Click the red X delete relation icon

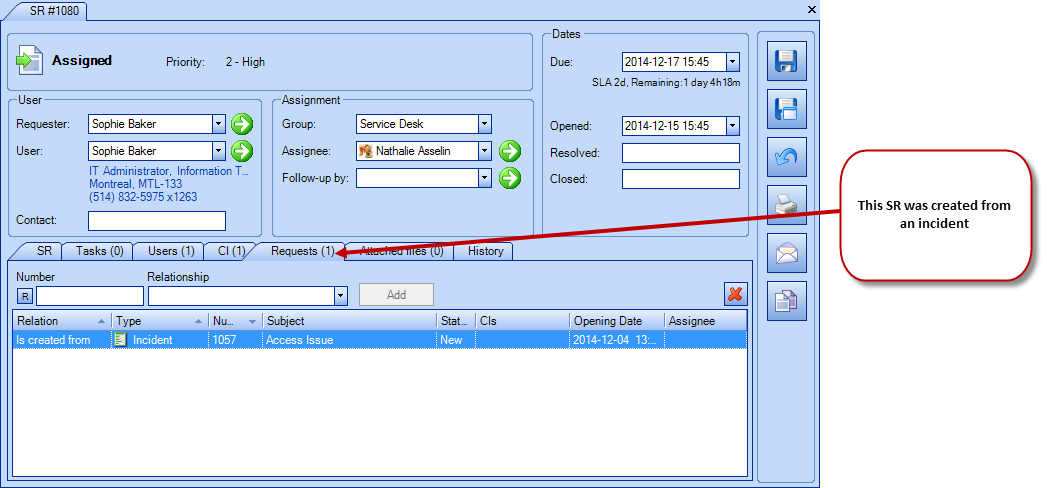tap(736, 293)
